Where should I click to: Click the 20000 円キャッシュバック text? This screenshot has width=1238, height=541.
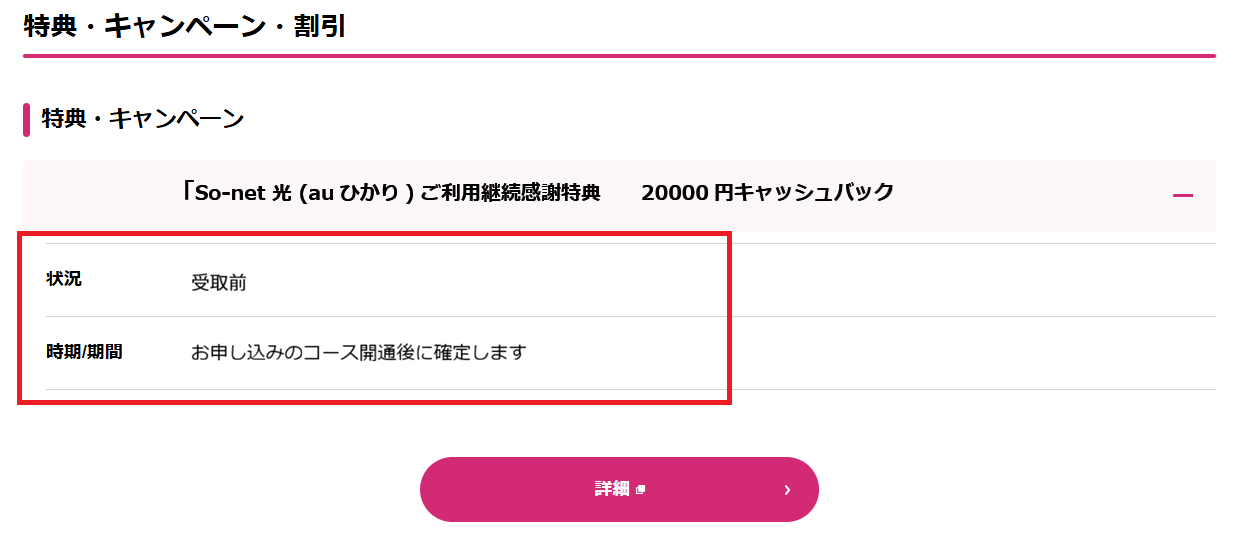tap(767, 193)
